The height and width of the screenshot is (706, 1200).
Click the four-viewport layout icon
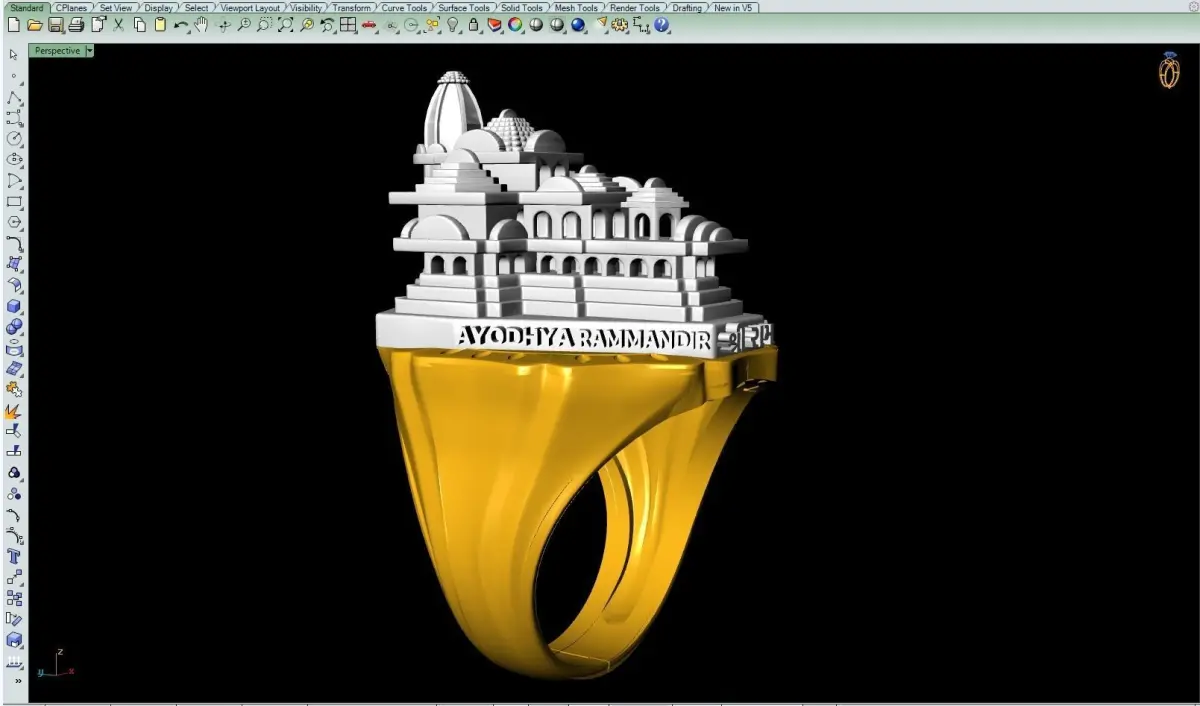[x=348, y=24]
